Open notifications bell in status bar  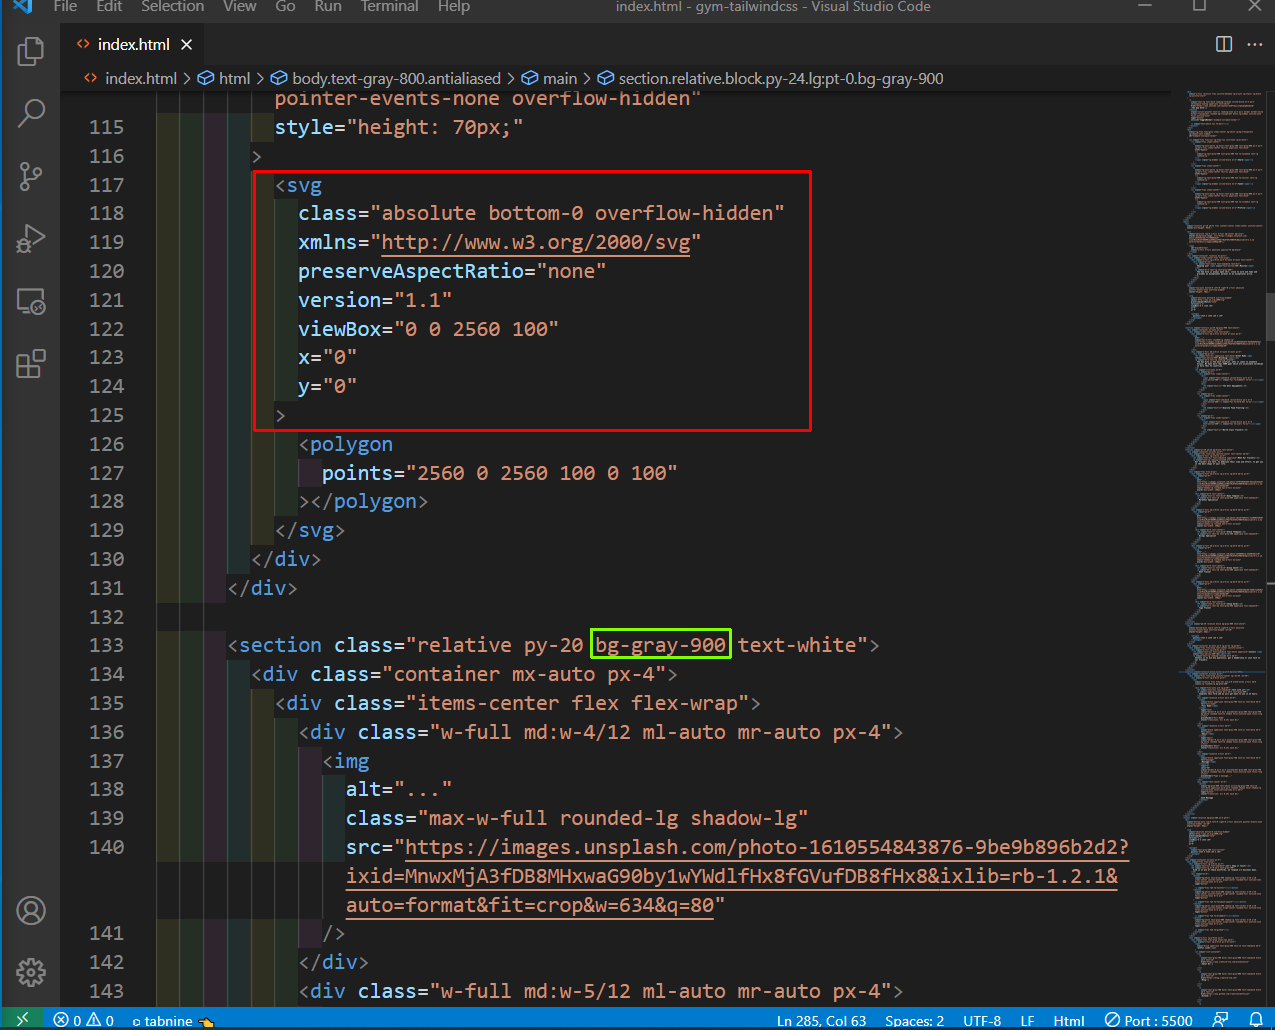[1256, 1021]
